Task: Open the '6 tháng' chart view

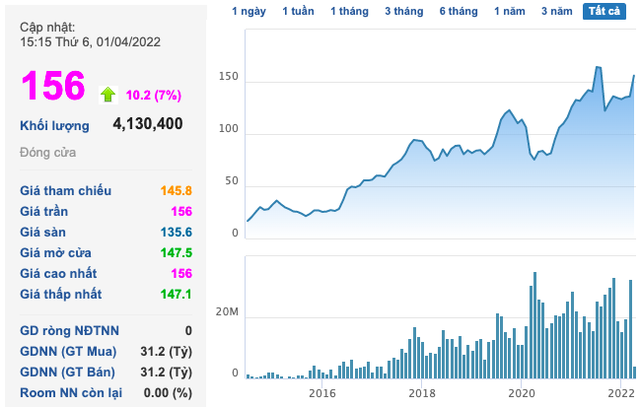Action: 459,11
